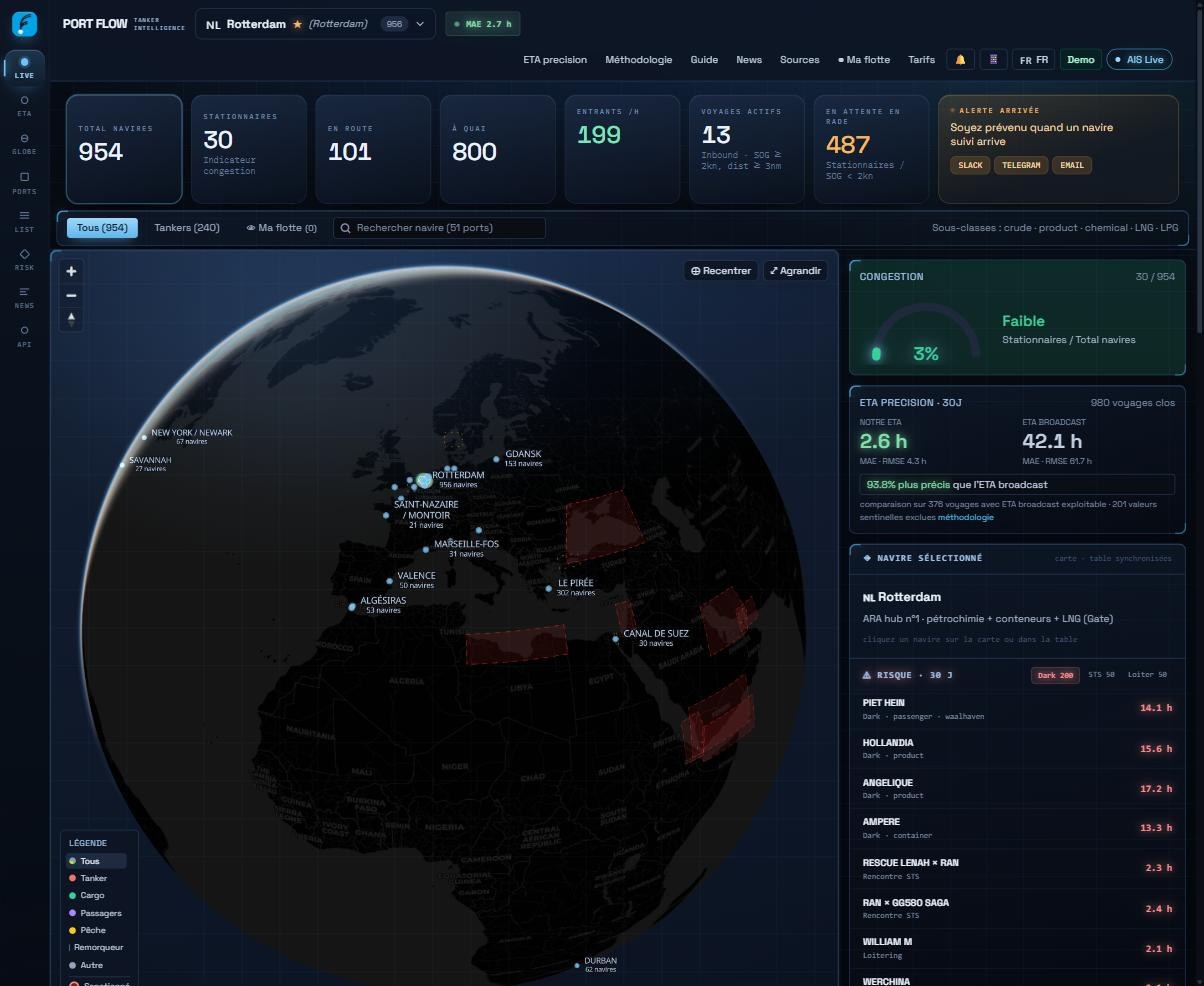Click the Rotterdam port marker on globe
The image size is (1204, 986).
[424, 481]
